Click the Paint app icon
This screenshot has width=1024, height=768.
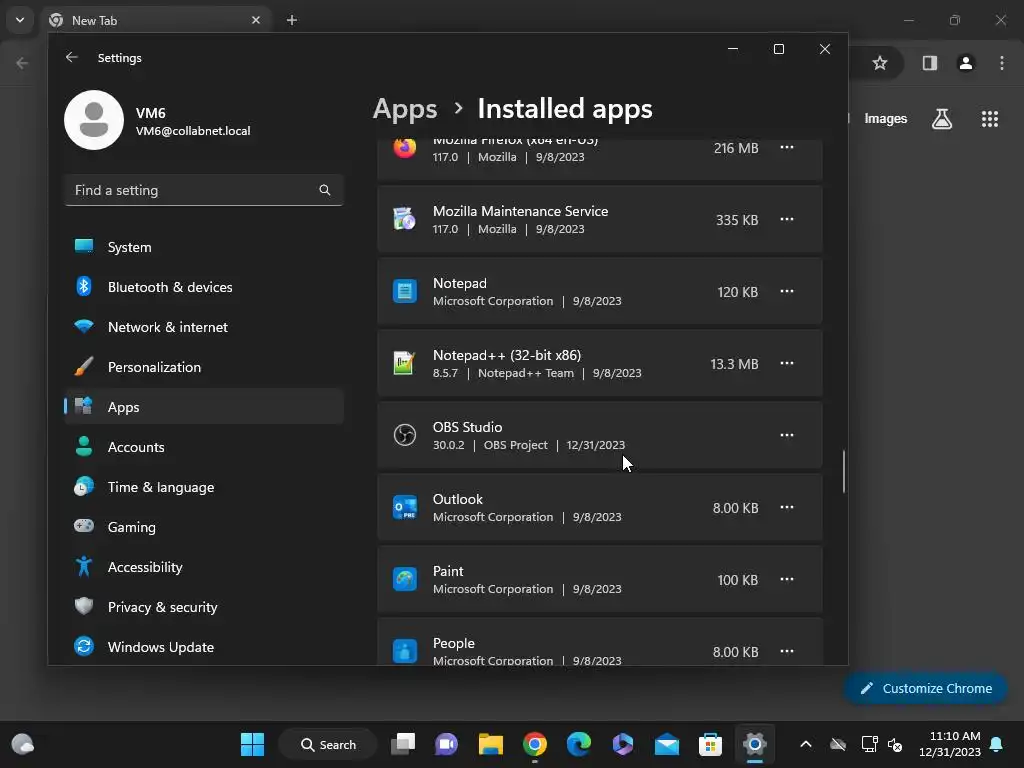[x=405, y=579]
